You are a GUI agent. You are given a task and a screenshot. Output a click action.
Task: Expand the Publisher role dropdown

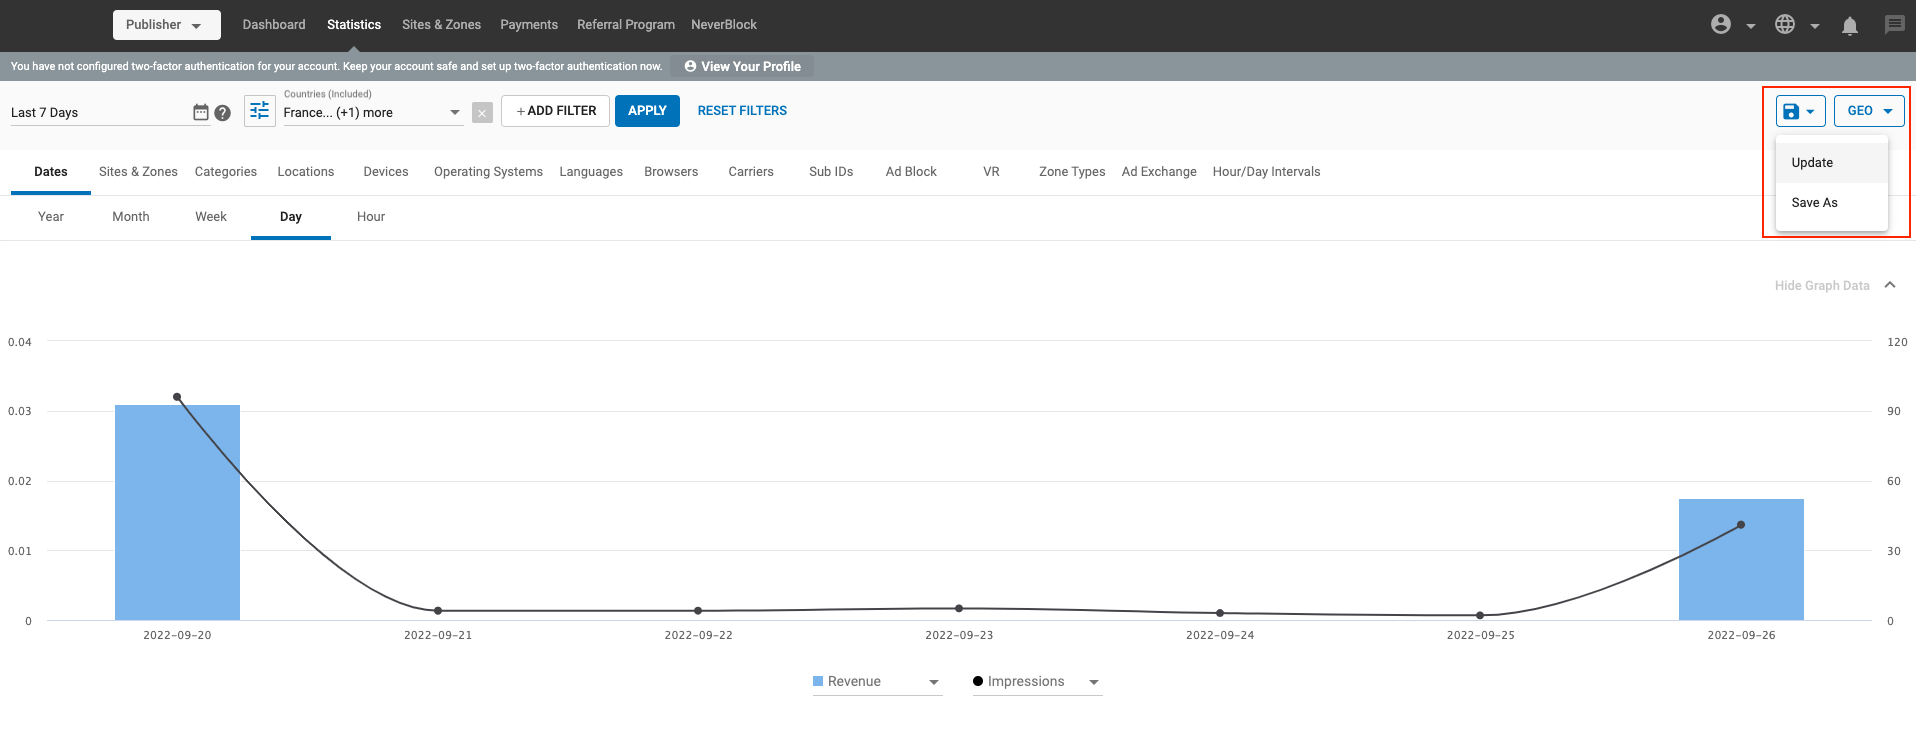click(166, 25)
